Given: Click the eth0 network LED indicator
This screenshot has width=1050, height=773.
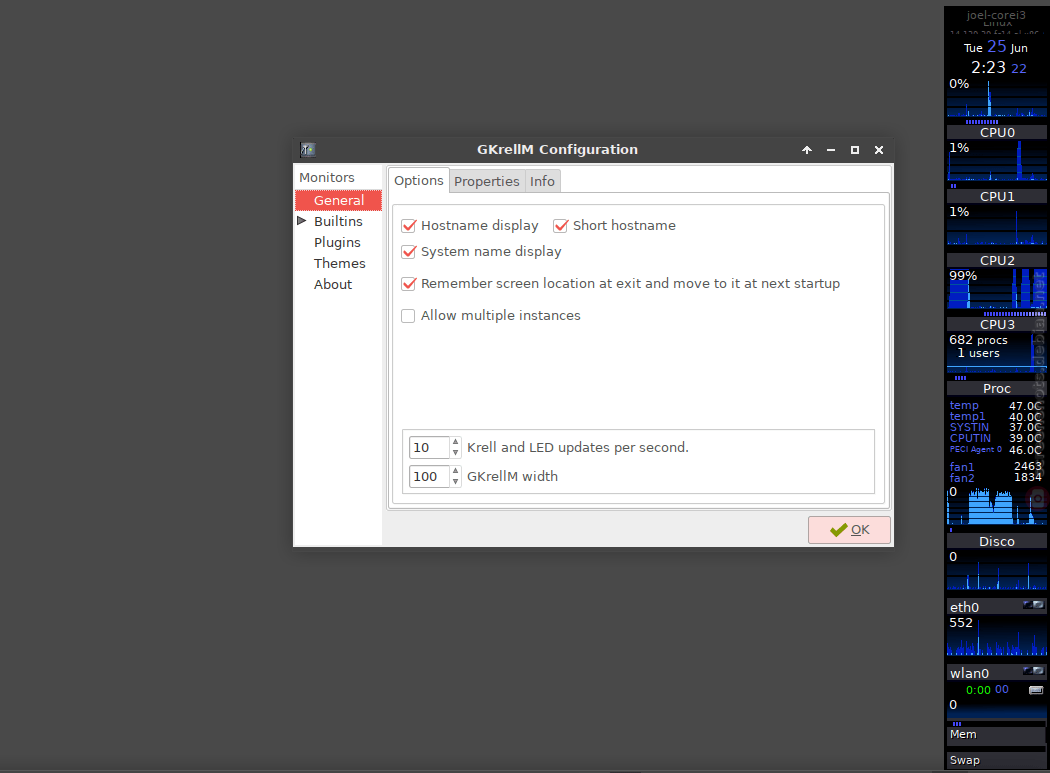Looking at the screenshot, I should [1033, 605].
